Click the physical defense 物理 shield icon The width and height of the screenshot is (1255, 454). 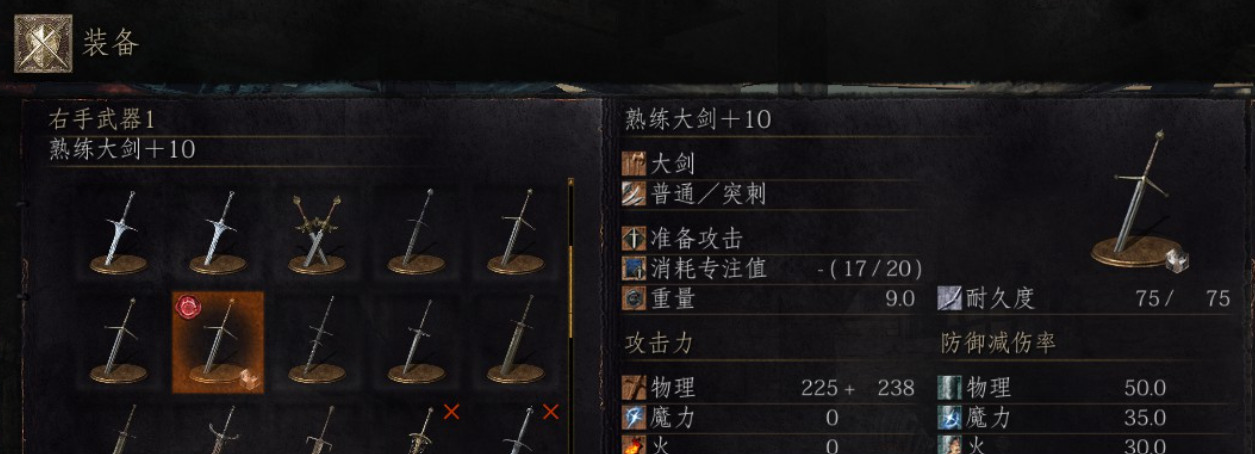(950, 387)
